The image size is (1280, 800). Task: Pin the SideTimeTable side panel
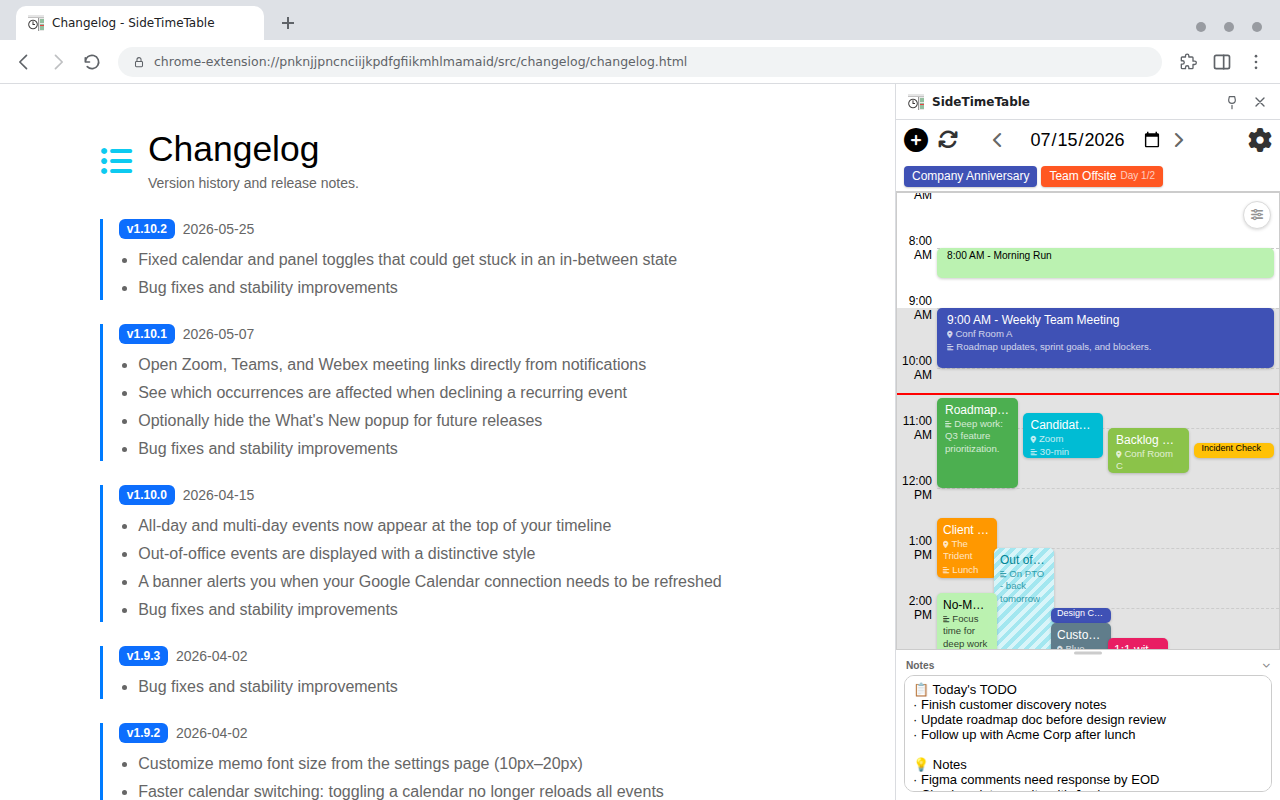(1232, 102)
